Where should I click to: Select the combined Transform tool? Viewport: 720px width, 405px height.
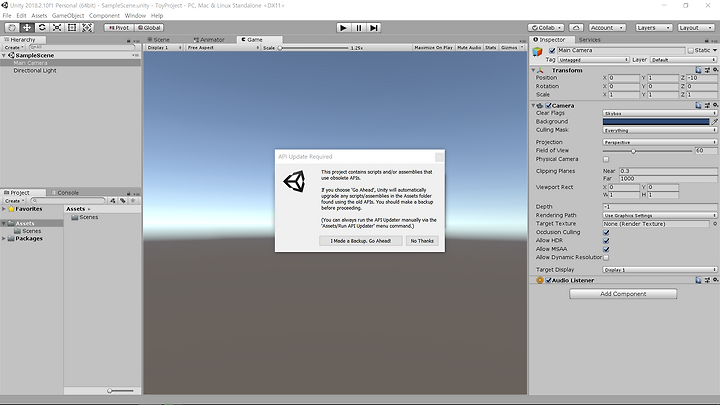[87, 28]
